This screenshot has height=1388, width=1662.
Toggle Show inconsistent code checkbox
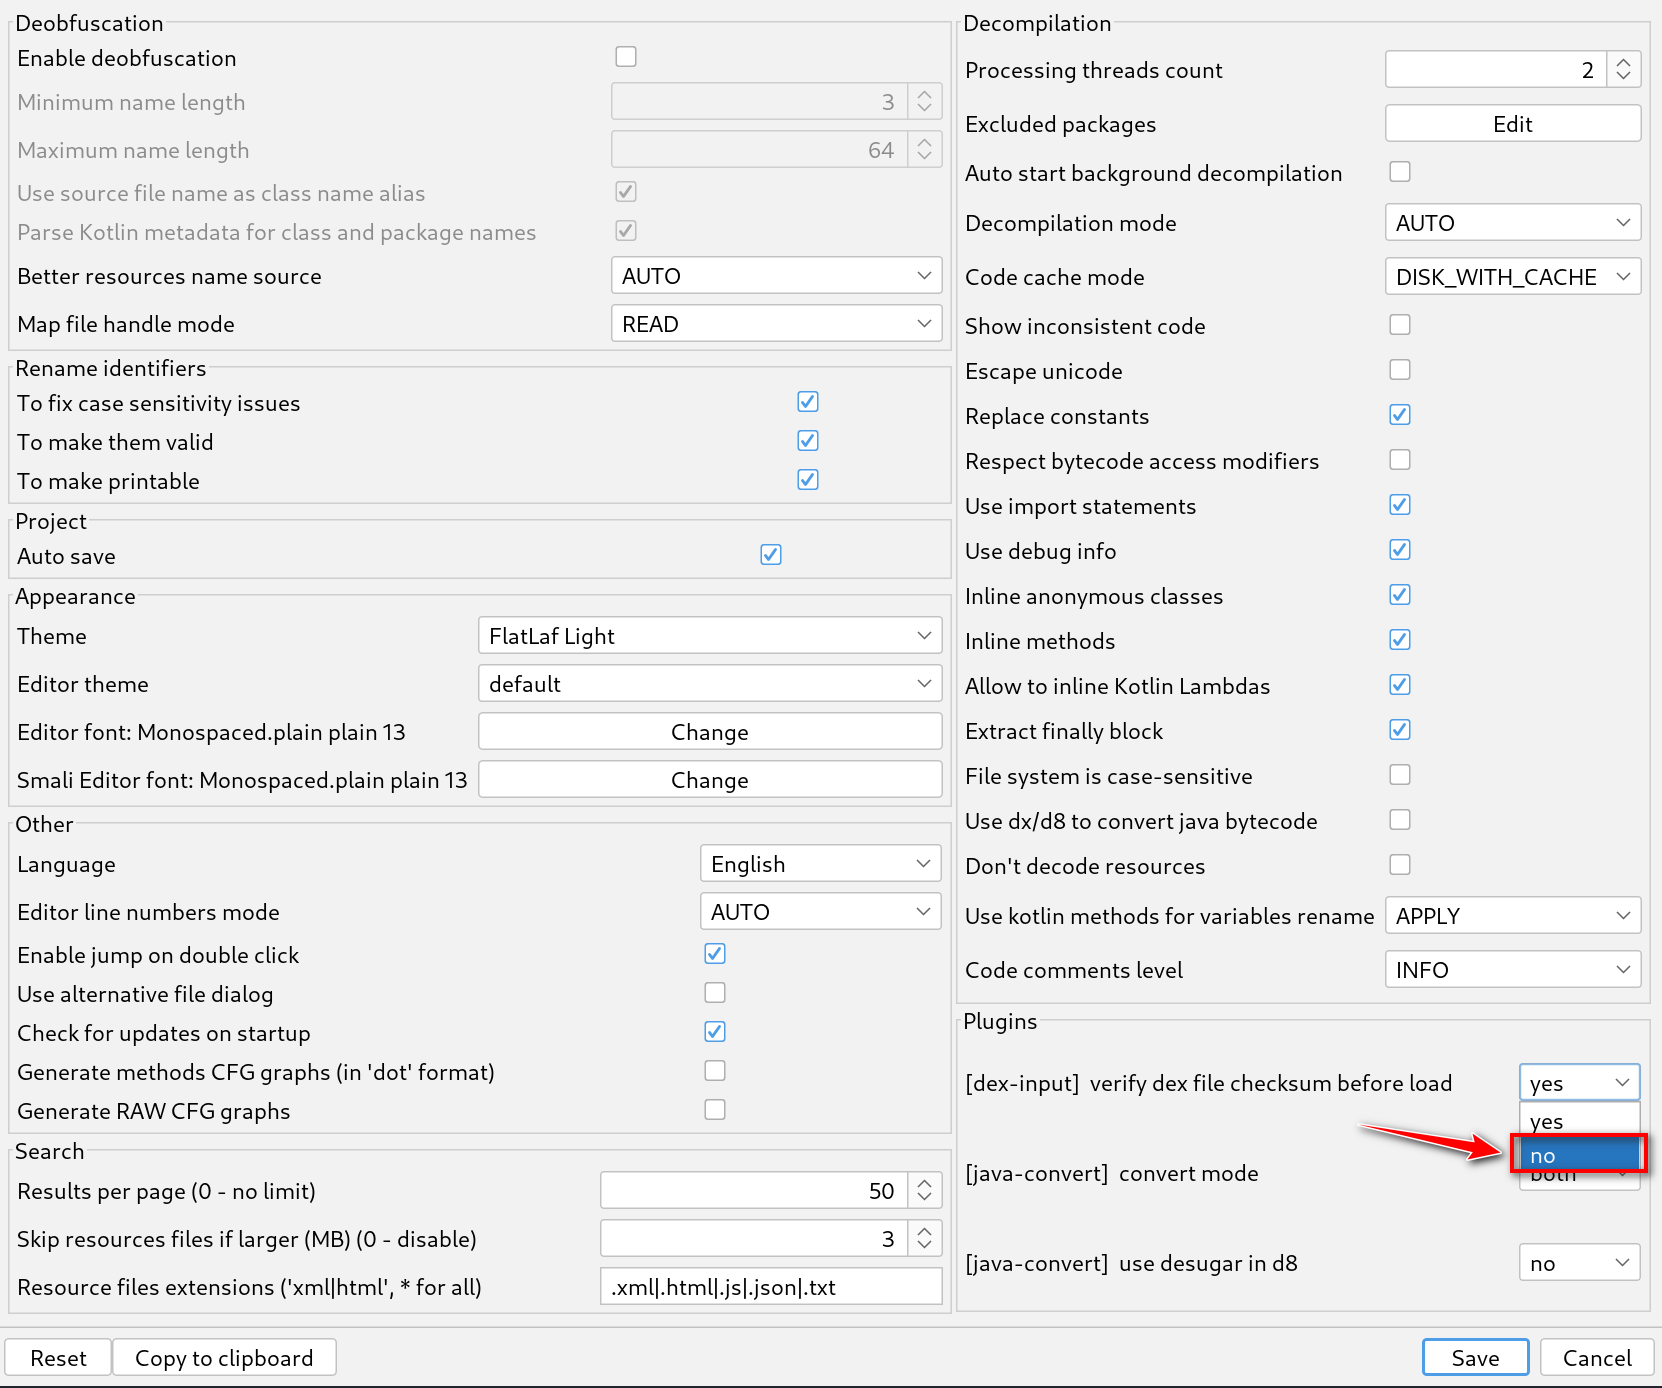click(1399, 325)
